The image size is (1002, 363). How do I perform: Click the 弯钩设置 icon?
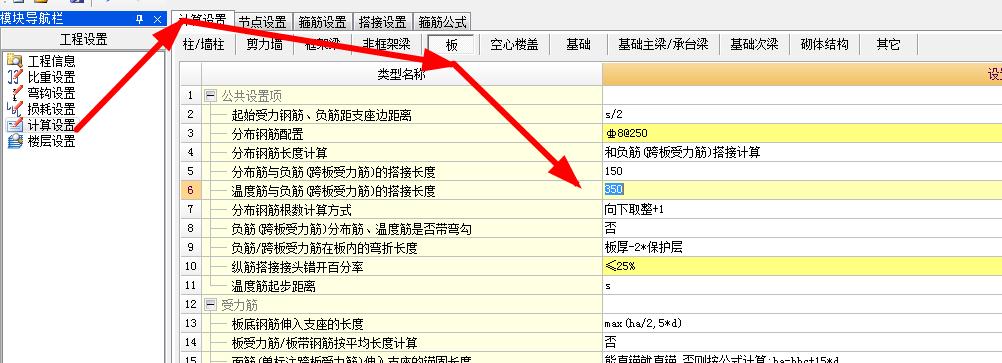click(15, 93)
